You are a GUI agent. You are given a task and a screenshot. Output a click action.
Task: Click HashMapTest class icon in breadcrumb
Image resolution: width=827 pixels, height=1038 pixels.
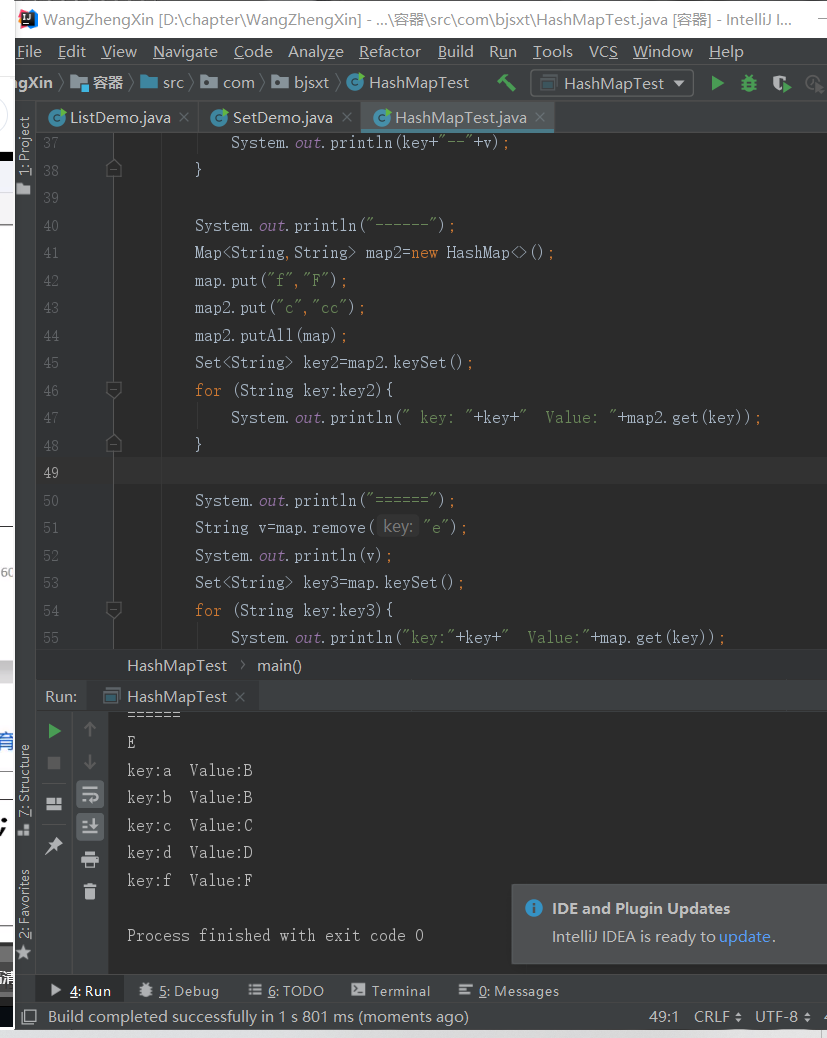[356, 82]
